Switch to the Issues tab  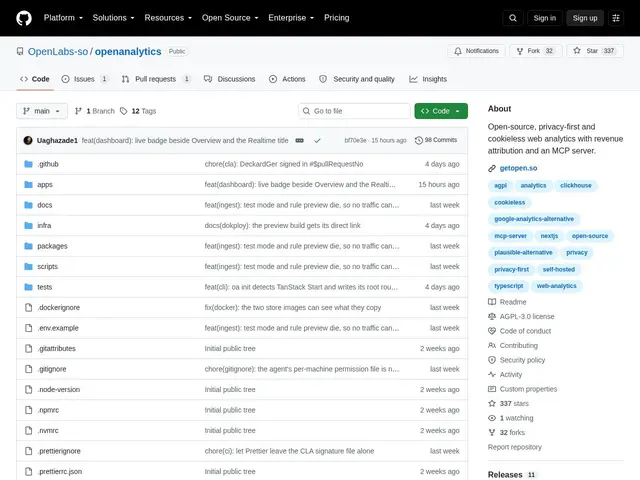click(x=85, y=79)
